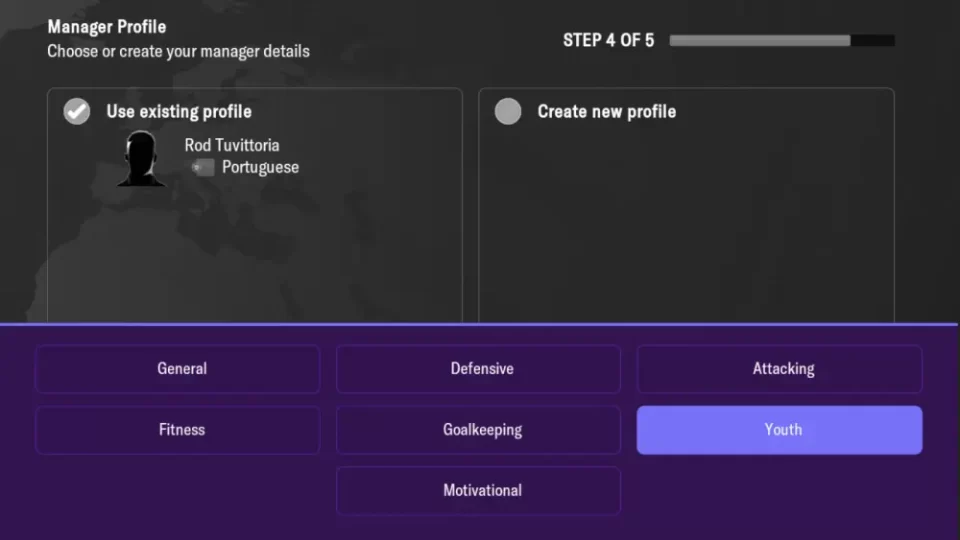Click the flag icon beside Portuguese

203,168
